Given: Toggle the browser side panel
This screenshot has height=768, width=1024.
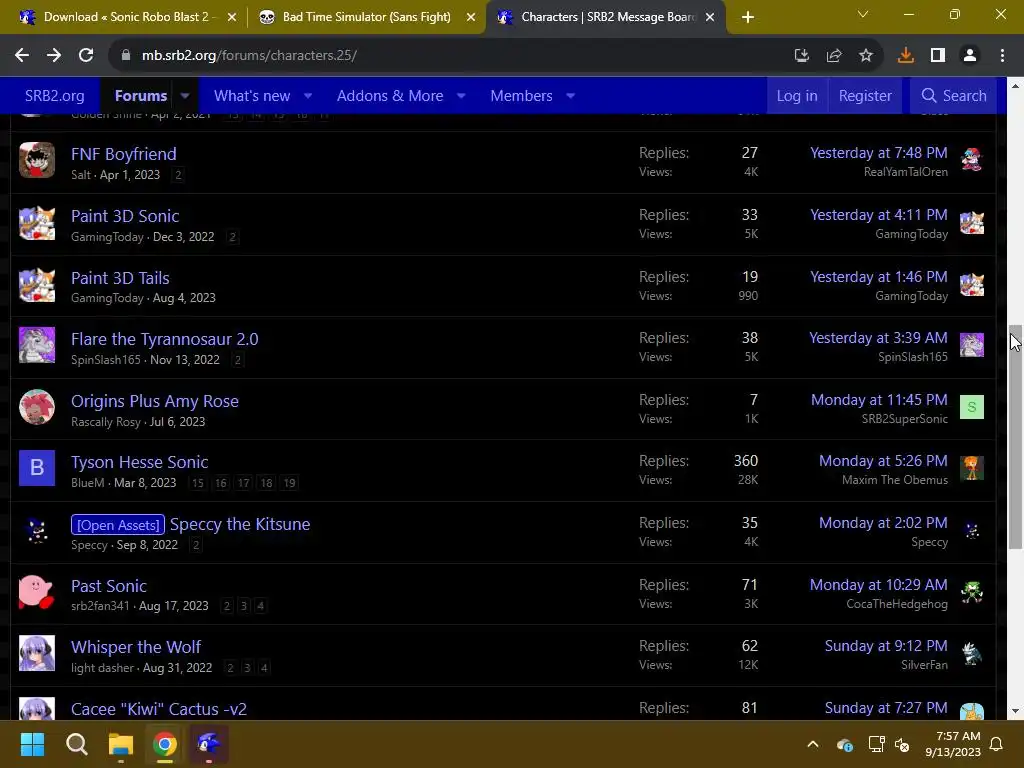Looking at the screenshot, I should 938,56.
